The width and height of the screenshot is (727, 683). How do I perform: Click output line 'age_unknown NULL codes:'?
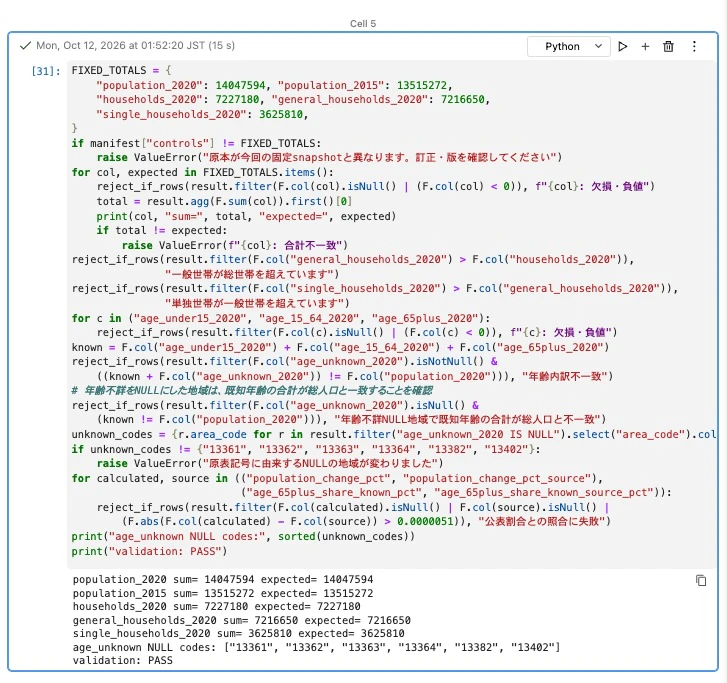tap(316, 647)
